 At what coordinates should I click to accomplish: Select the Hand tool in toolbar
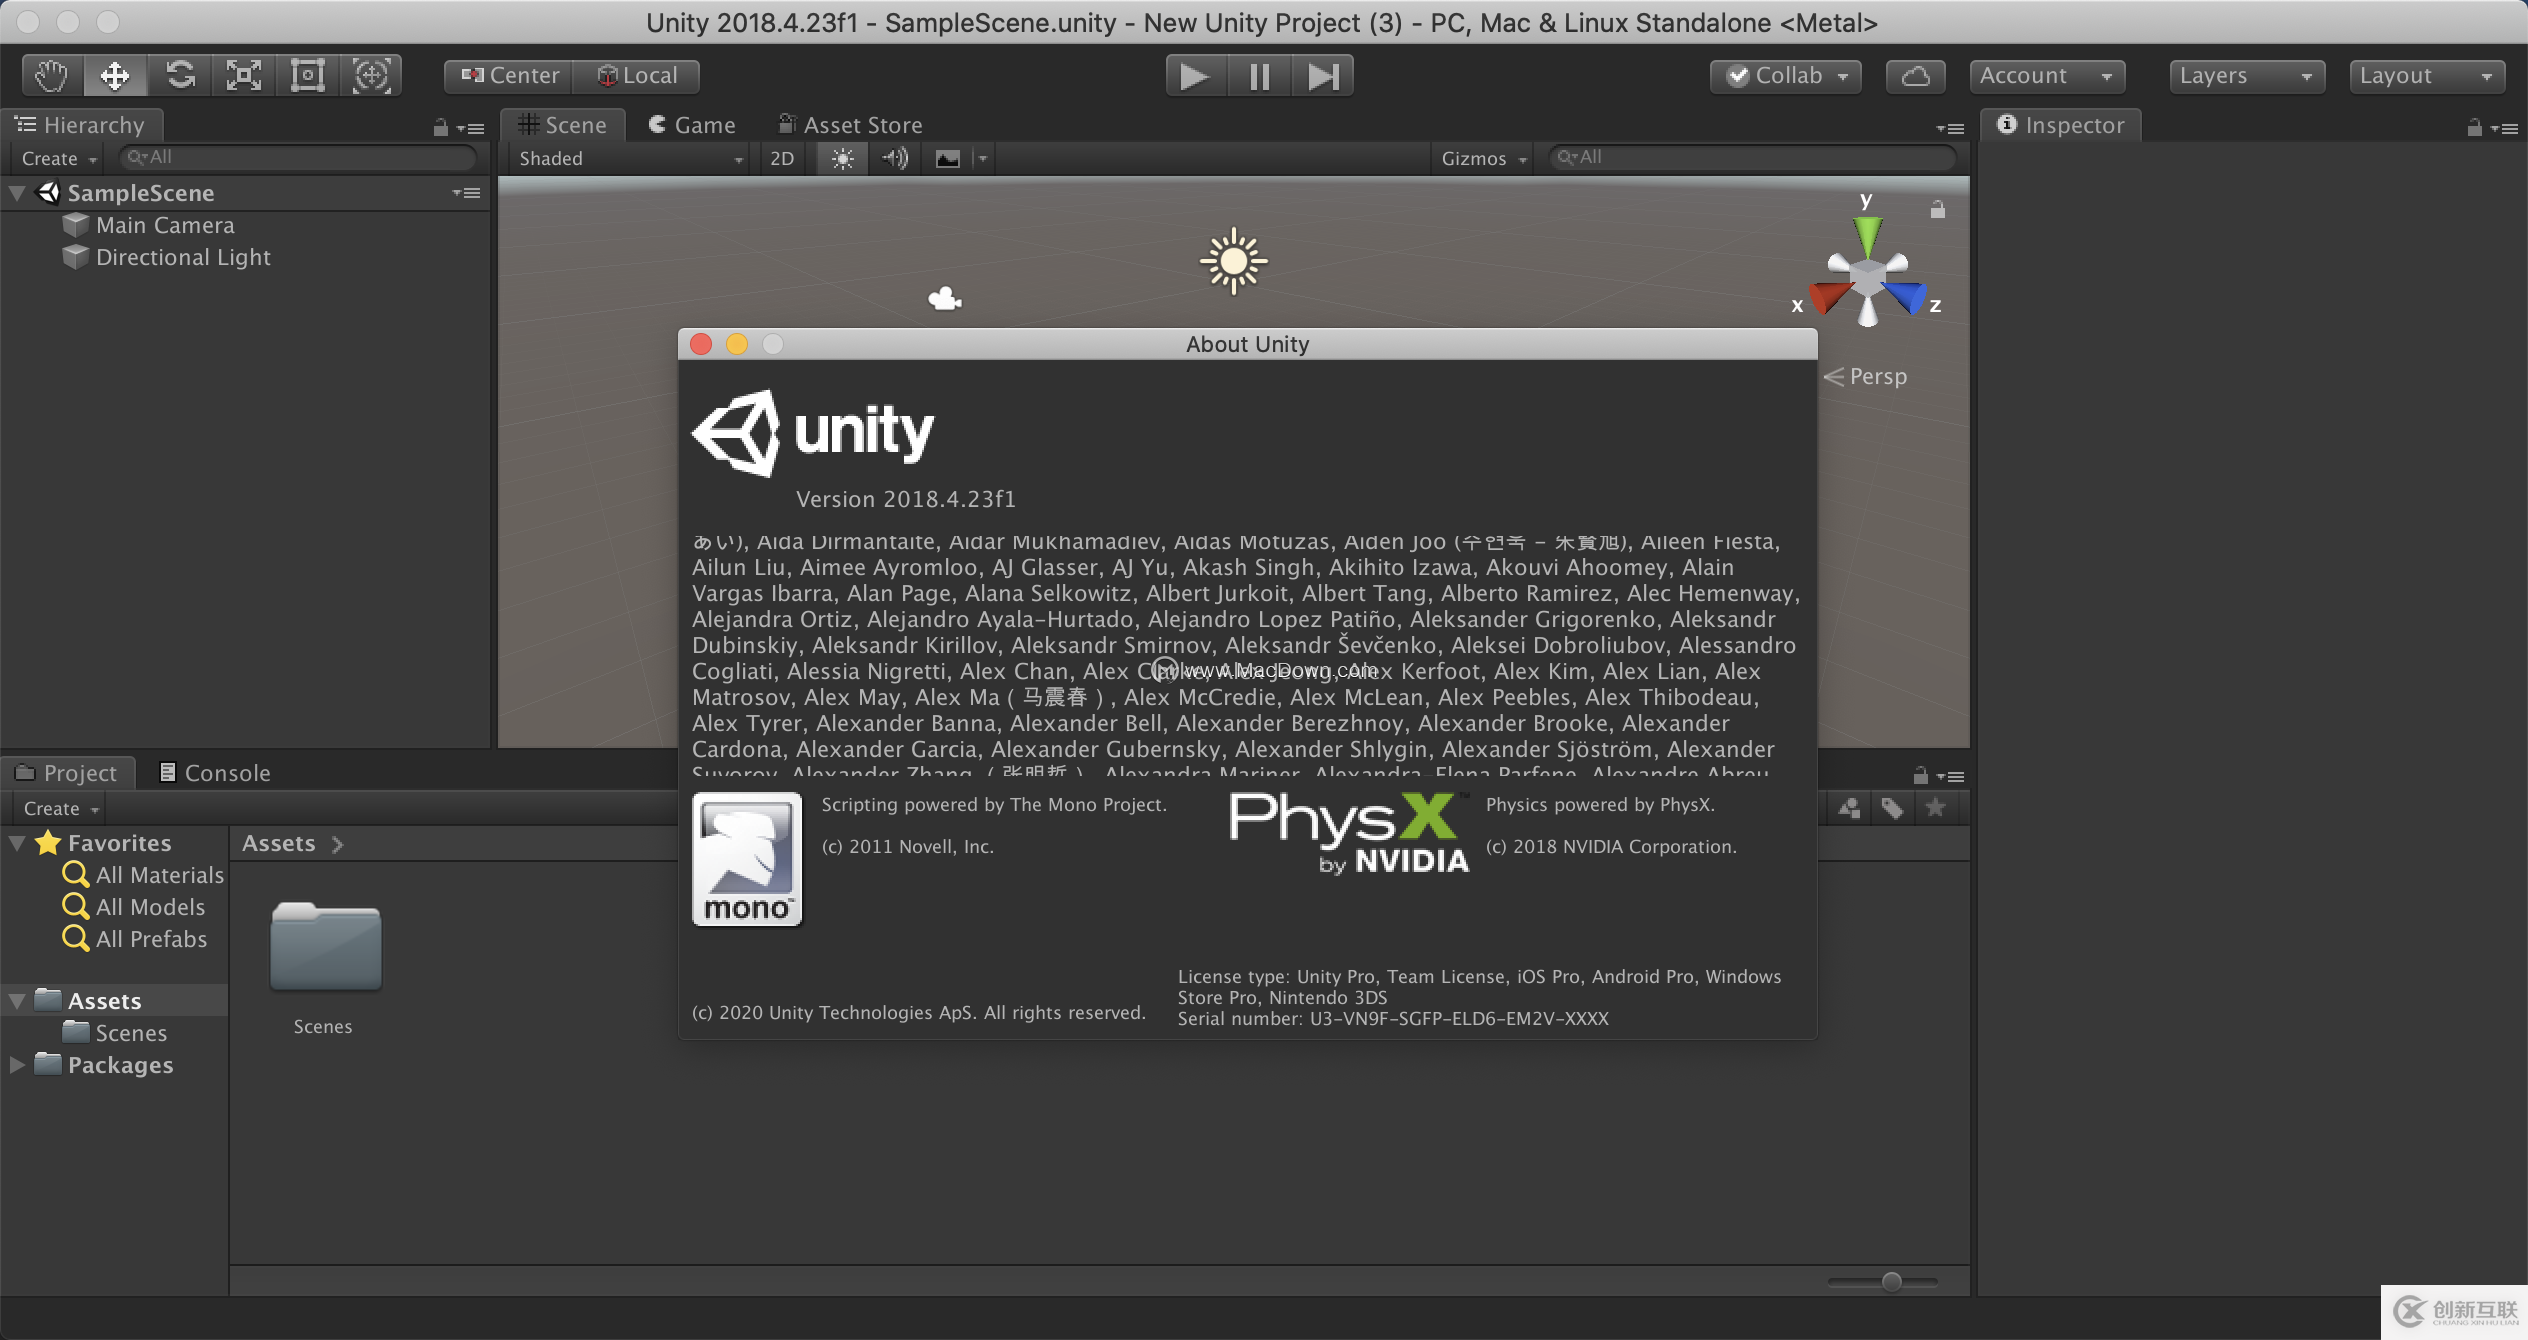click(51, 76)
